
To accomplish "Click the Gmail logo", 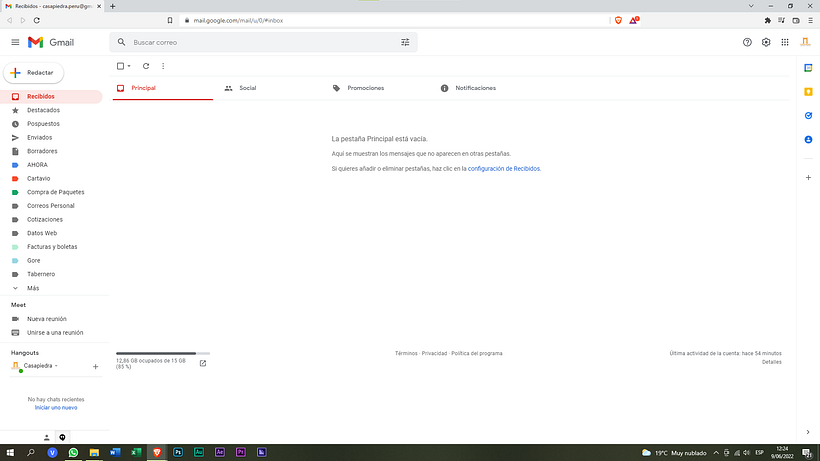I will tap(51, 42).
